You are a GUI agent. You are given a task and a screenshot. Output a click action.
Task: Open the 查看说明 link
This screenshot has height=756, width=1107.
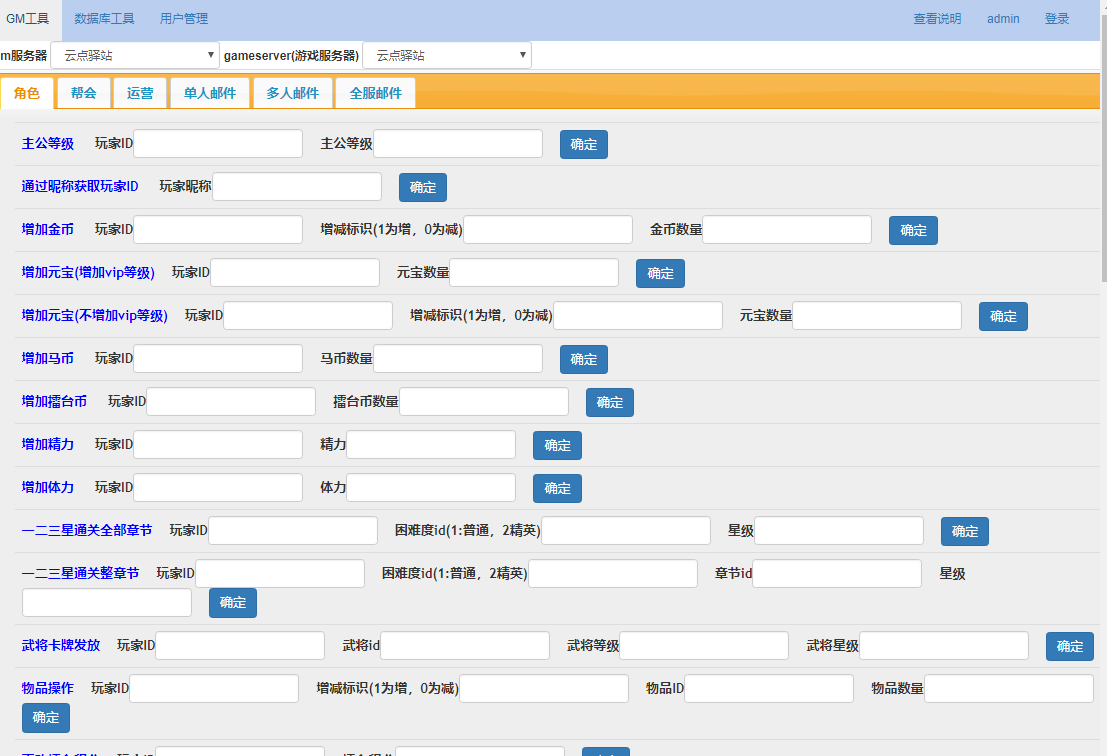[x=937, y=19]
